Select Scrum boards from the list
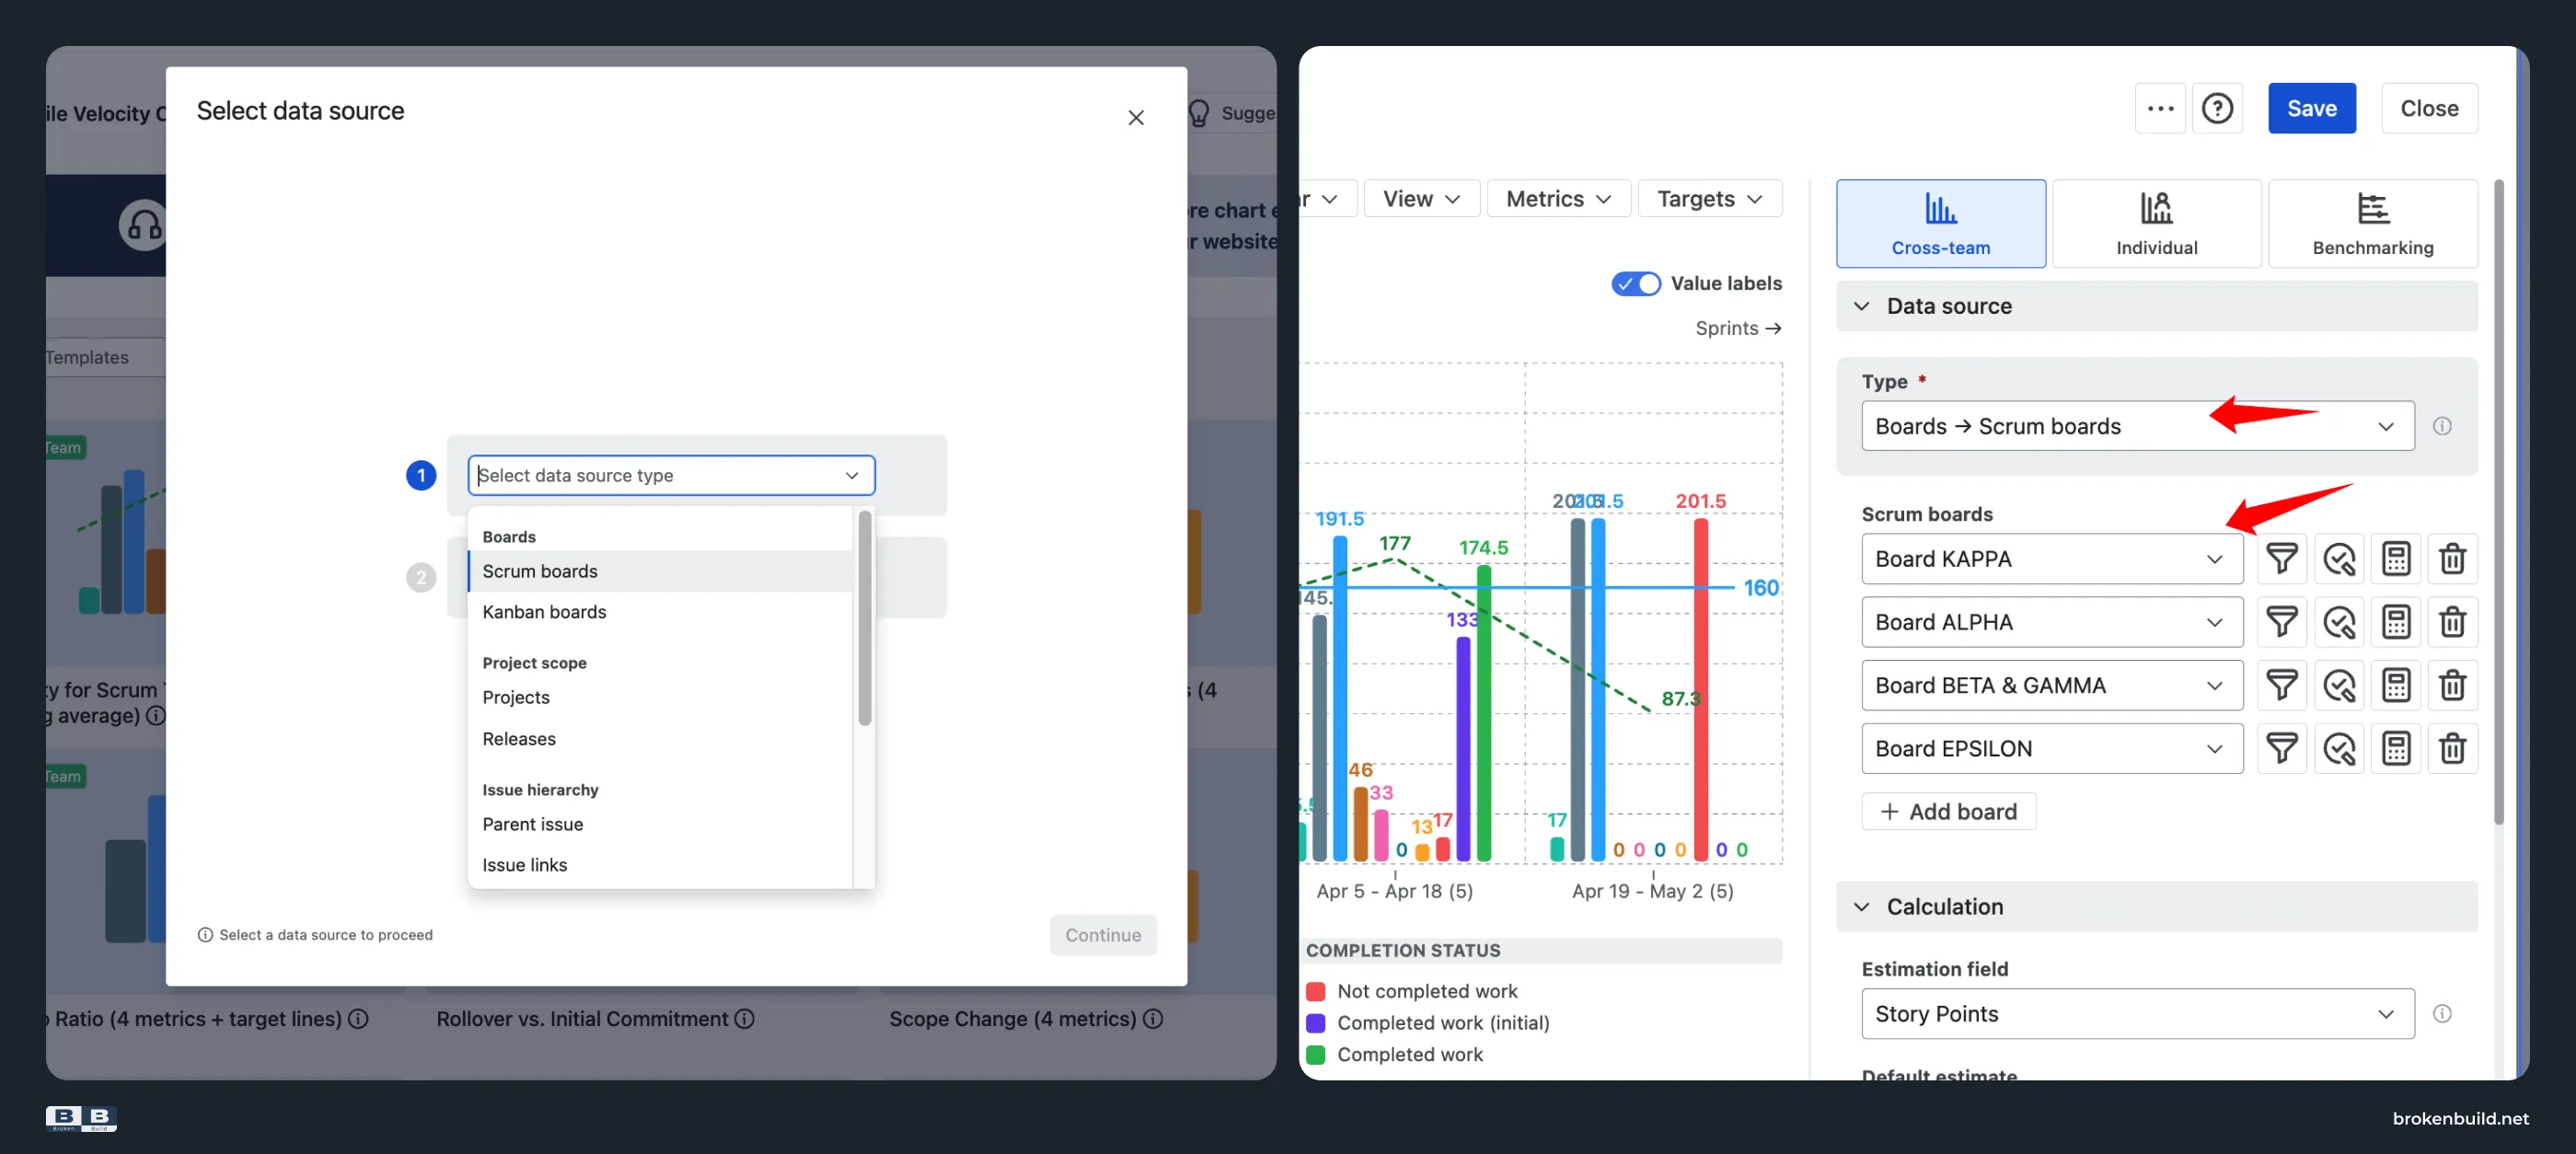2576x1154 pixels. 661,571
